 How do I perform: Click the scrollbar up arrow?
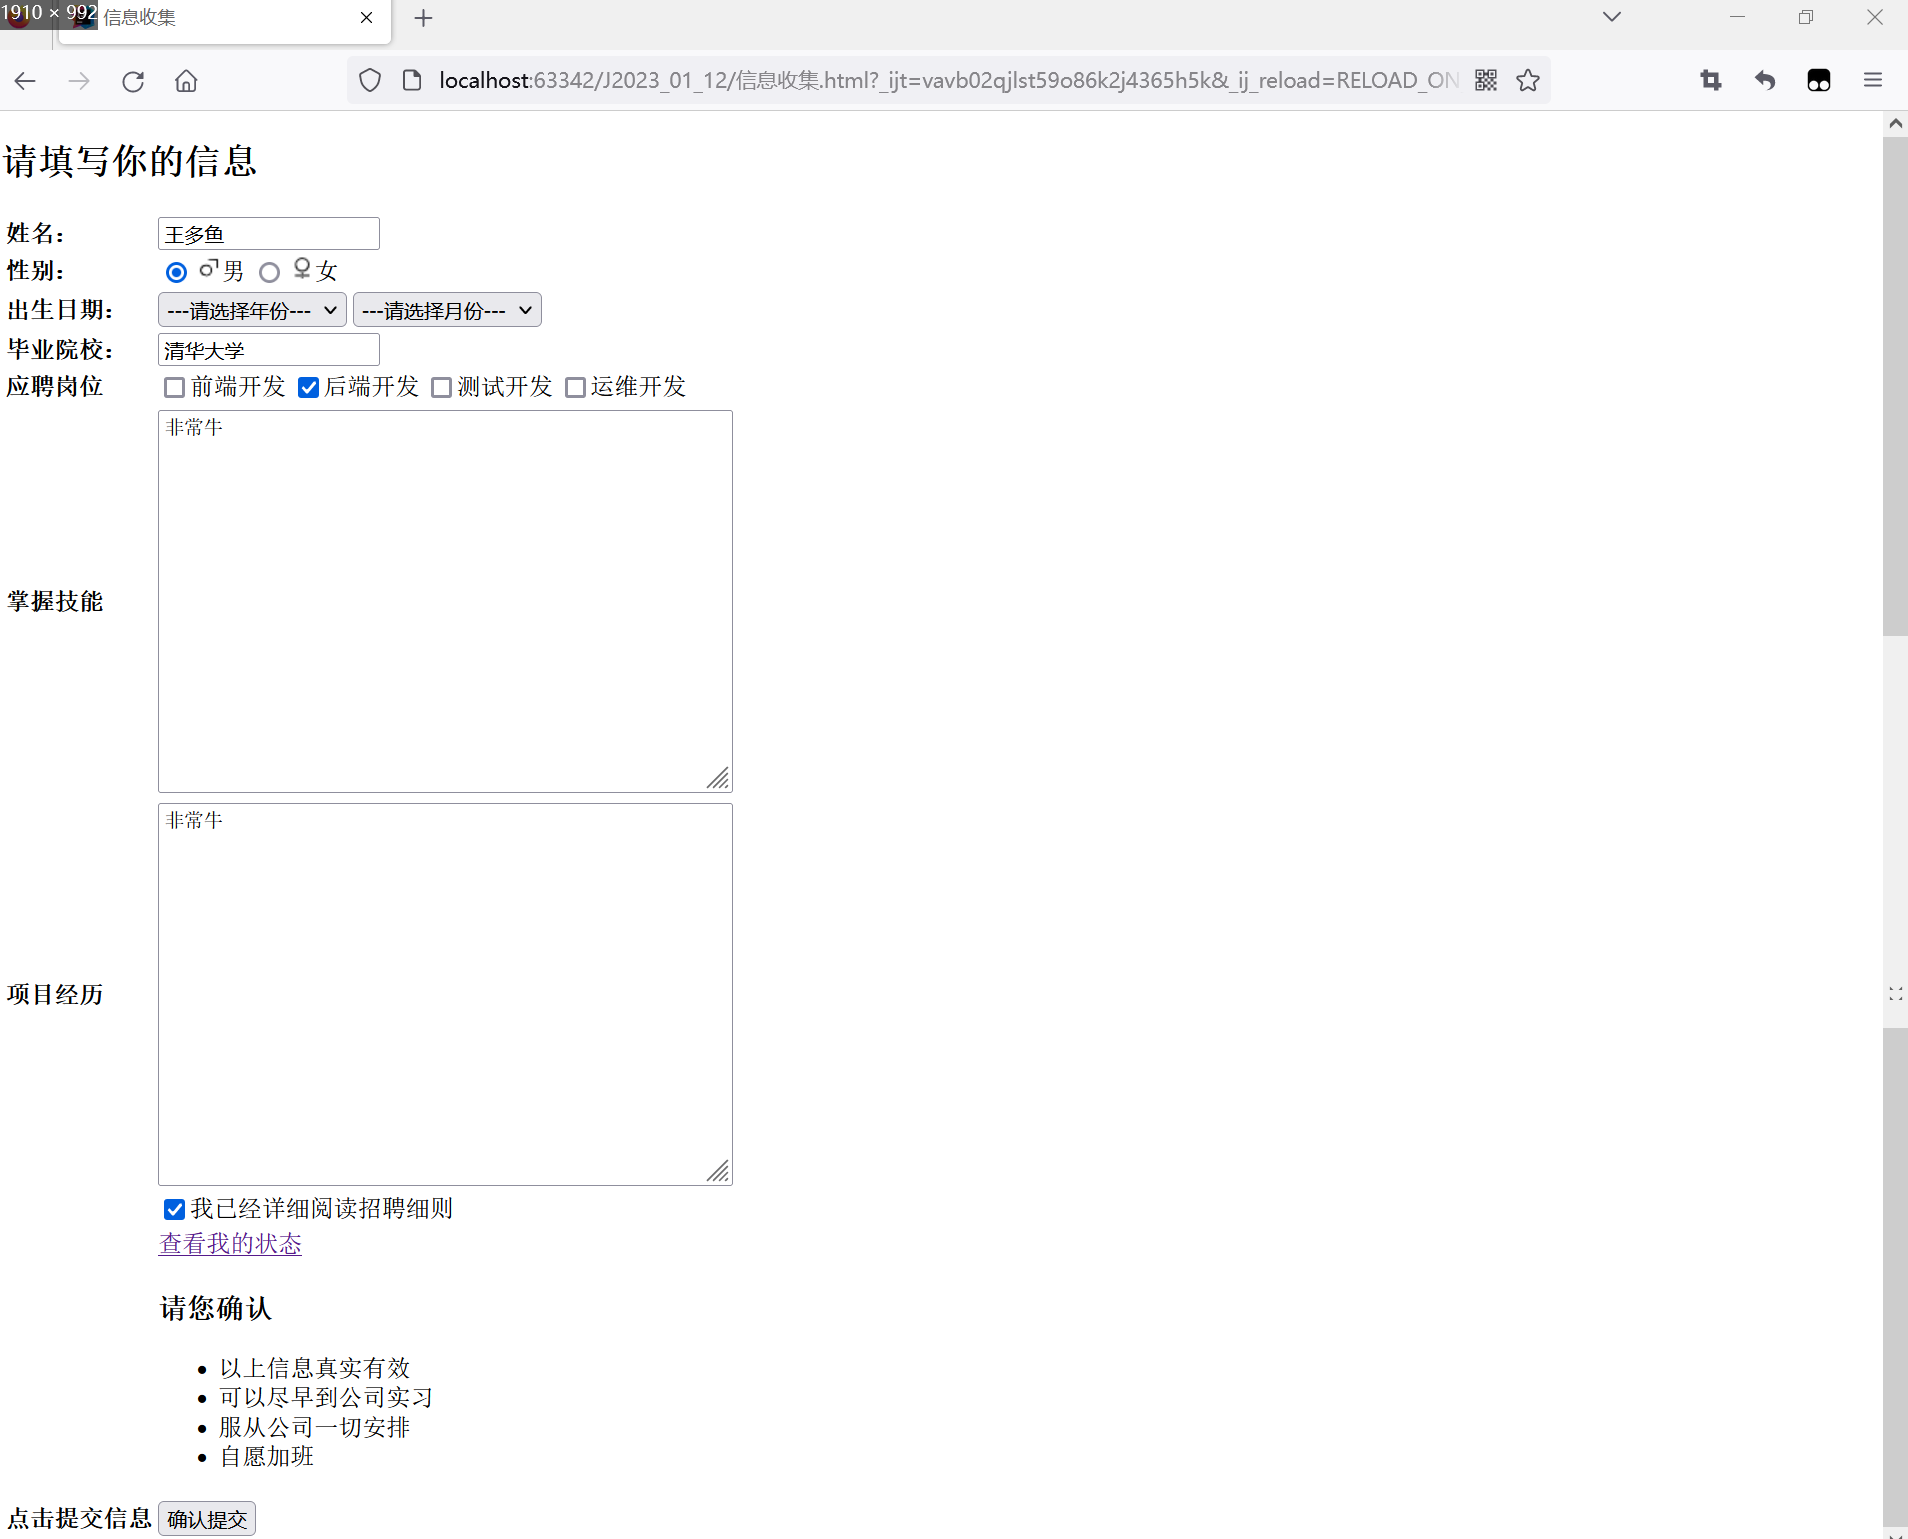coord(1895,123)
